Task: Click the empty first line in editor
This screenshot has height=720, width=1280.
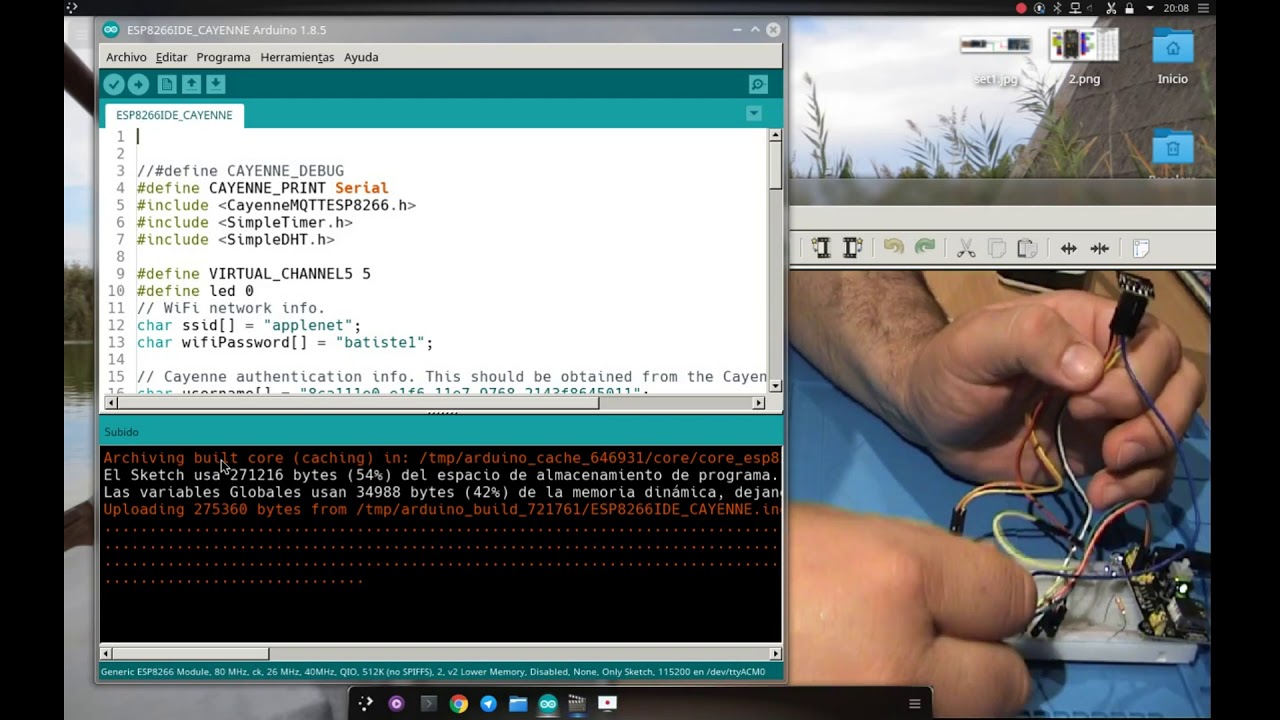Action: tap(450, 136)
